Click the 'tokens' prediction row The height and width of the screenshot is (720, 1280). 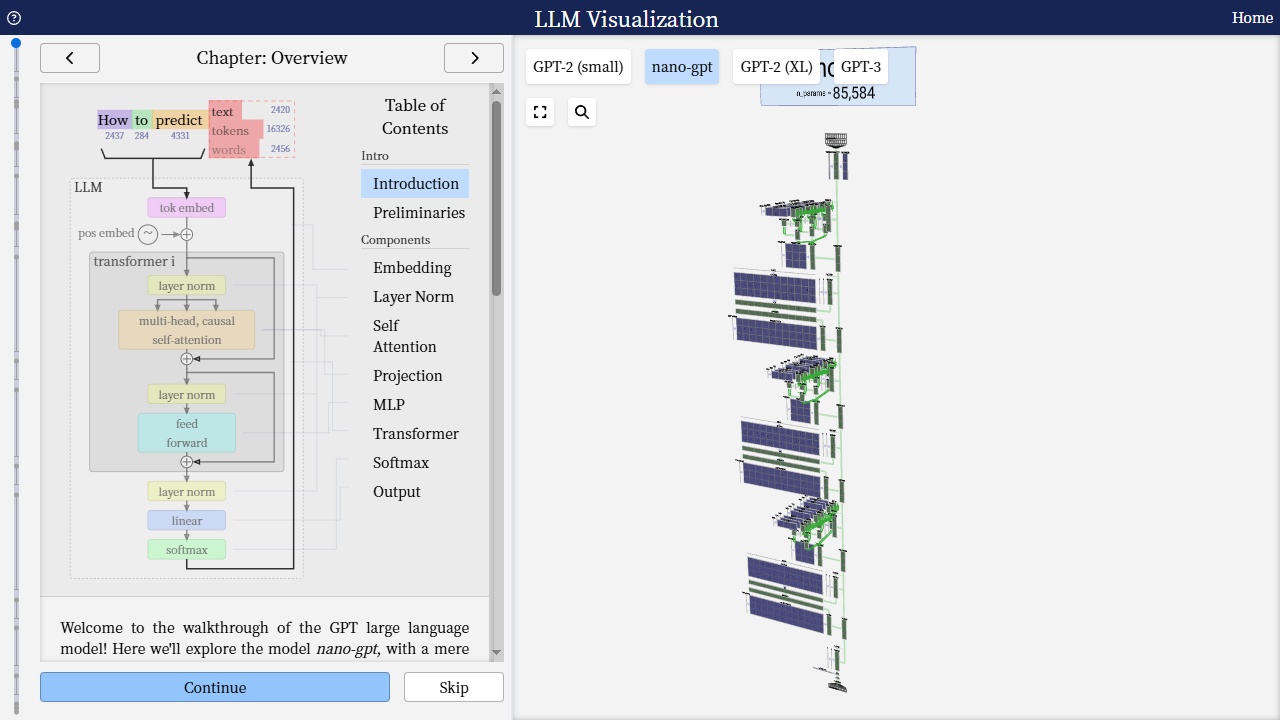(236, 130)
